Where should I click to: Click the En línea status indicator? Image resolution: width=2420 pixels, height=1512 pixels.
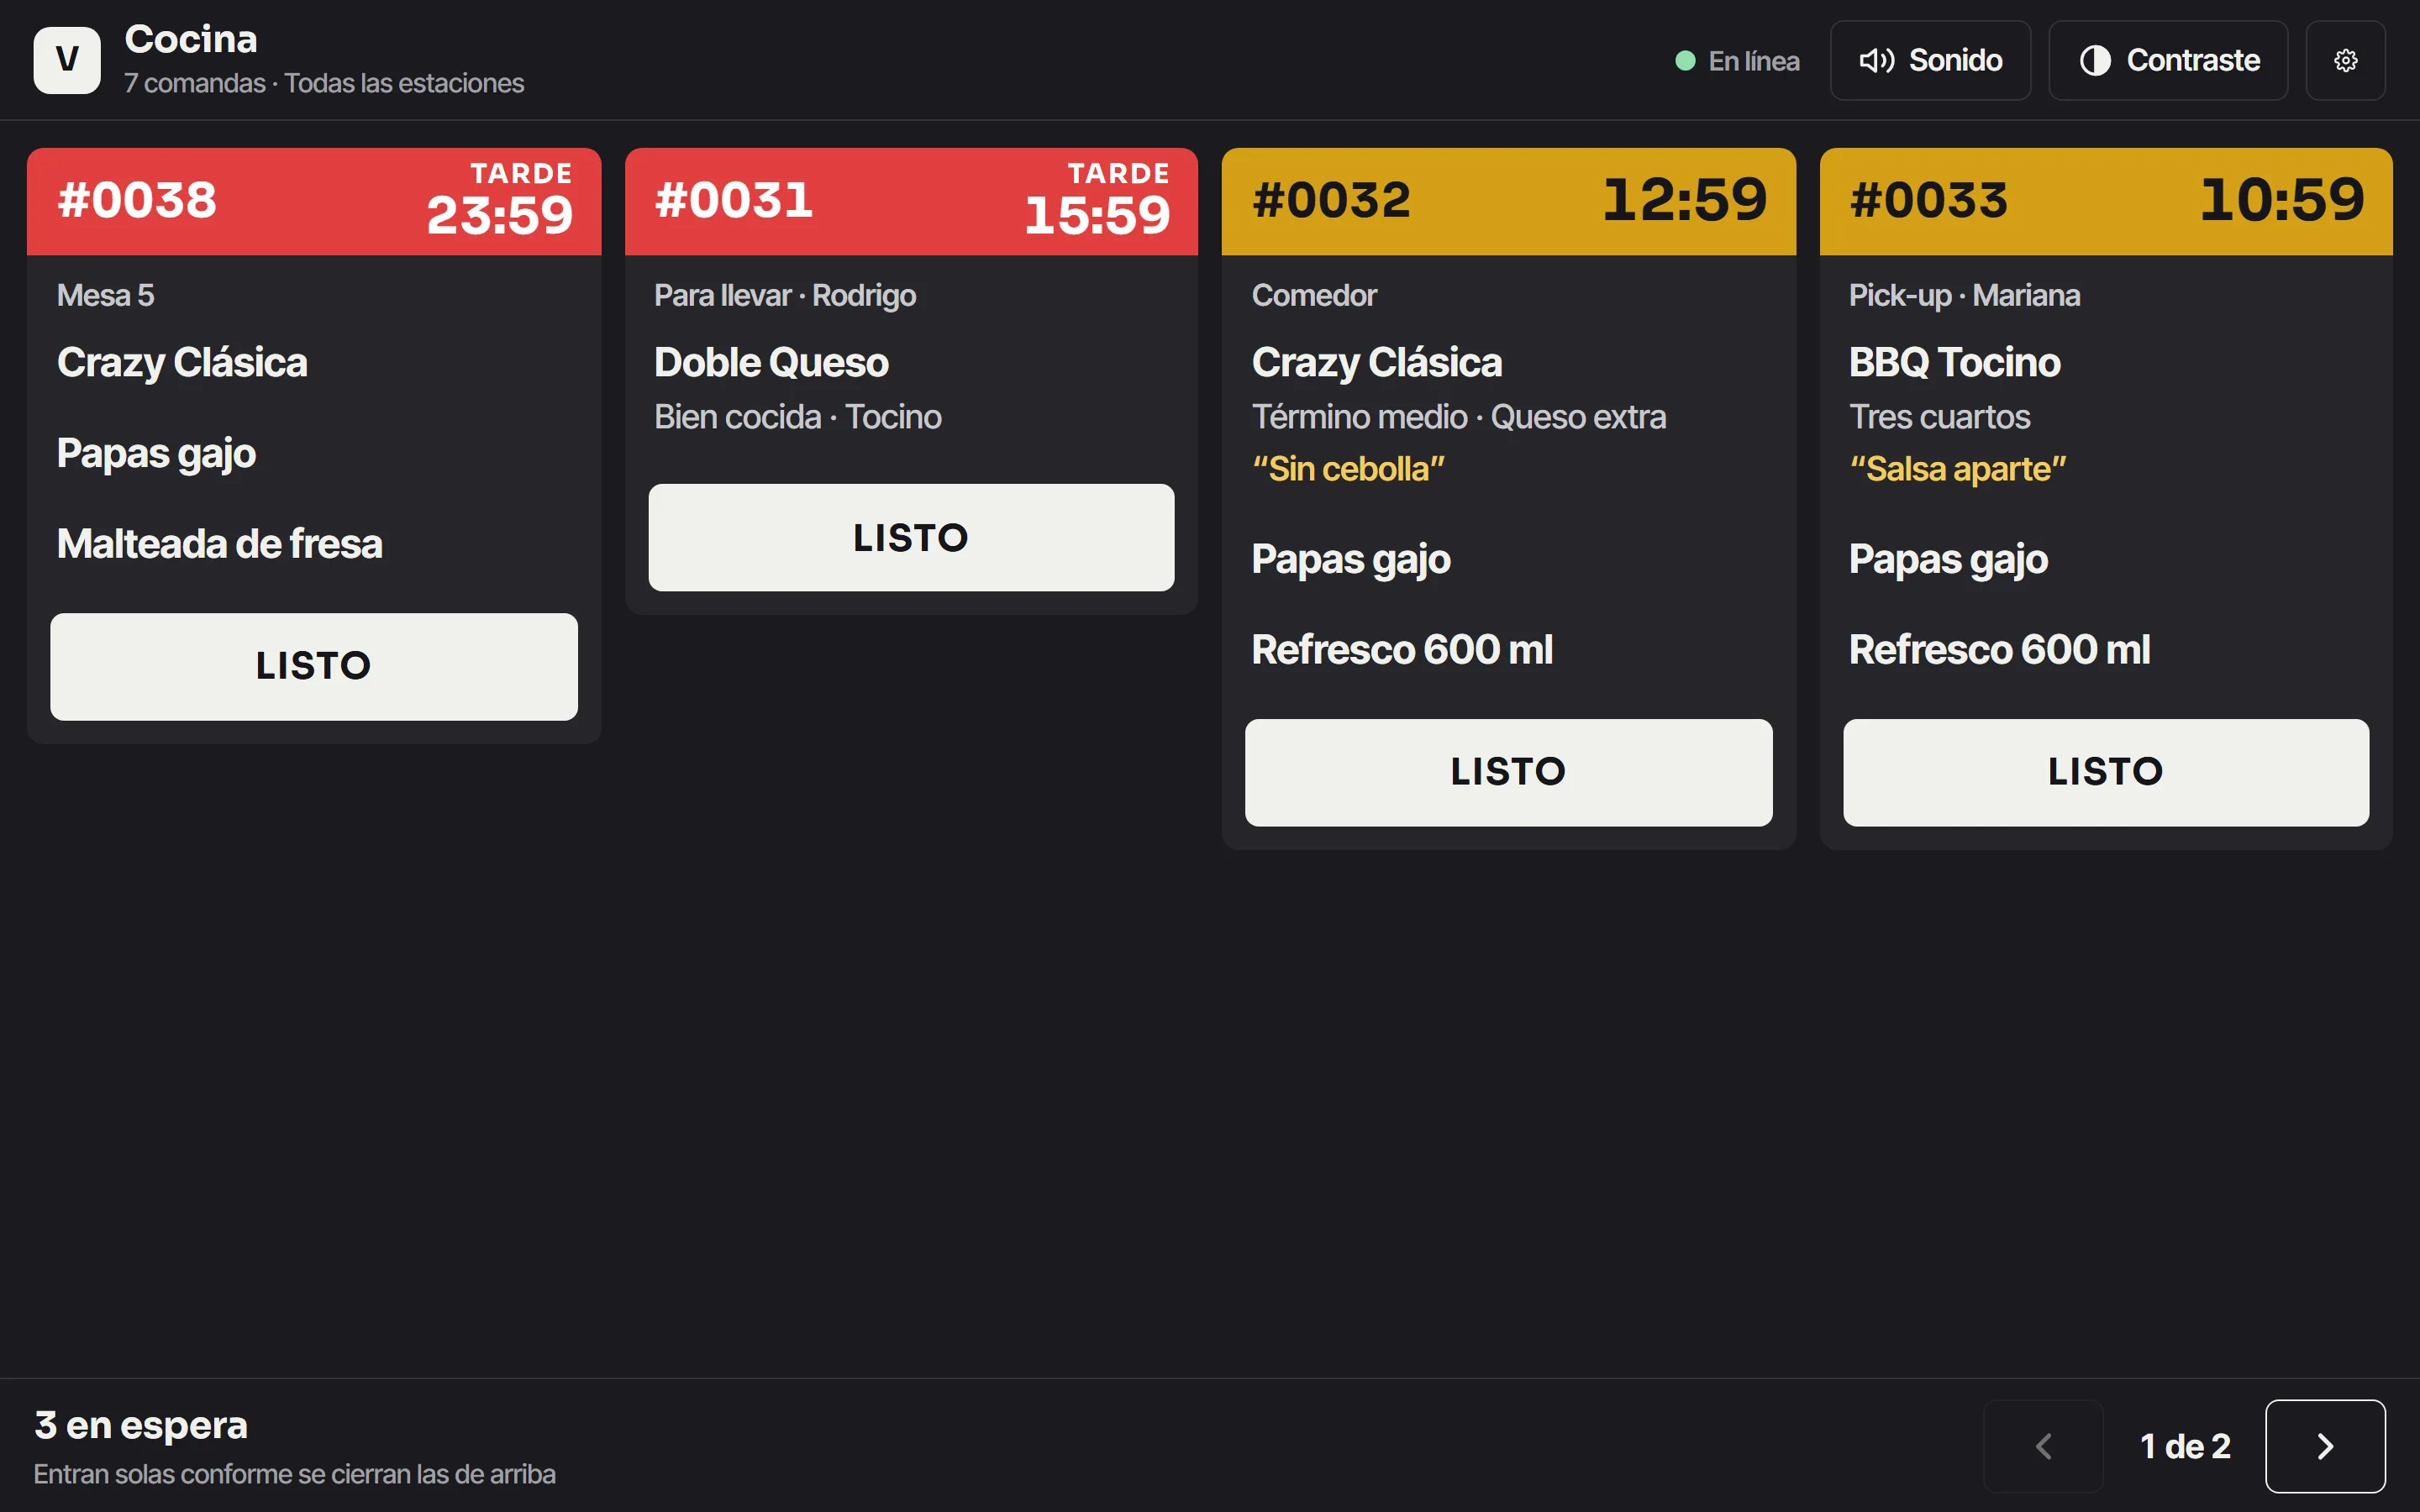(1738, 61)
